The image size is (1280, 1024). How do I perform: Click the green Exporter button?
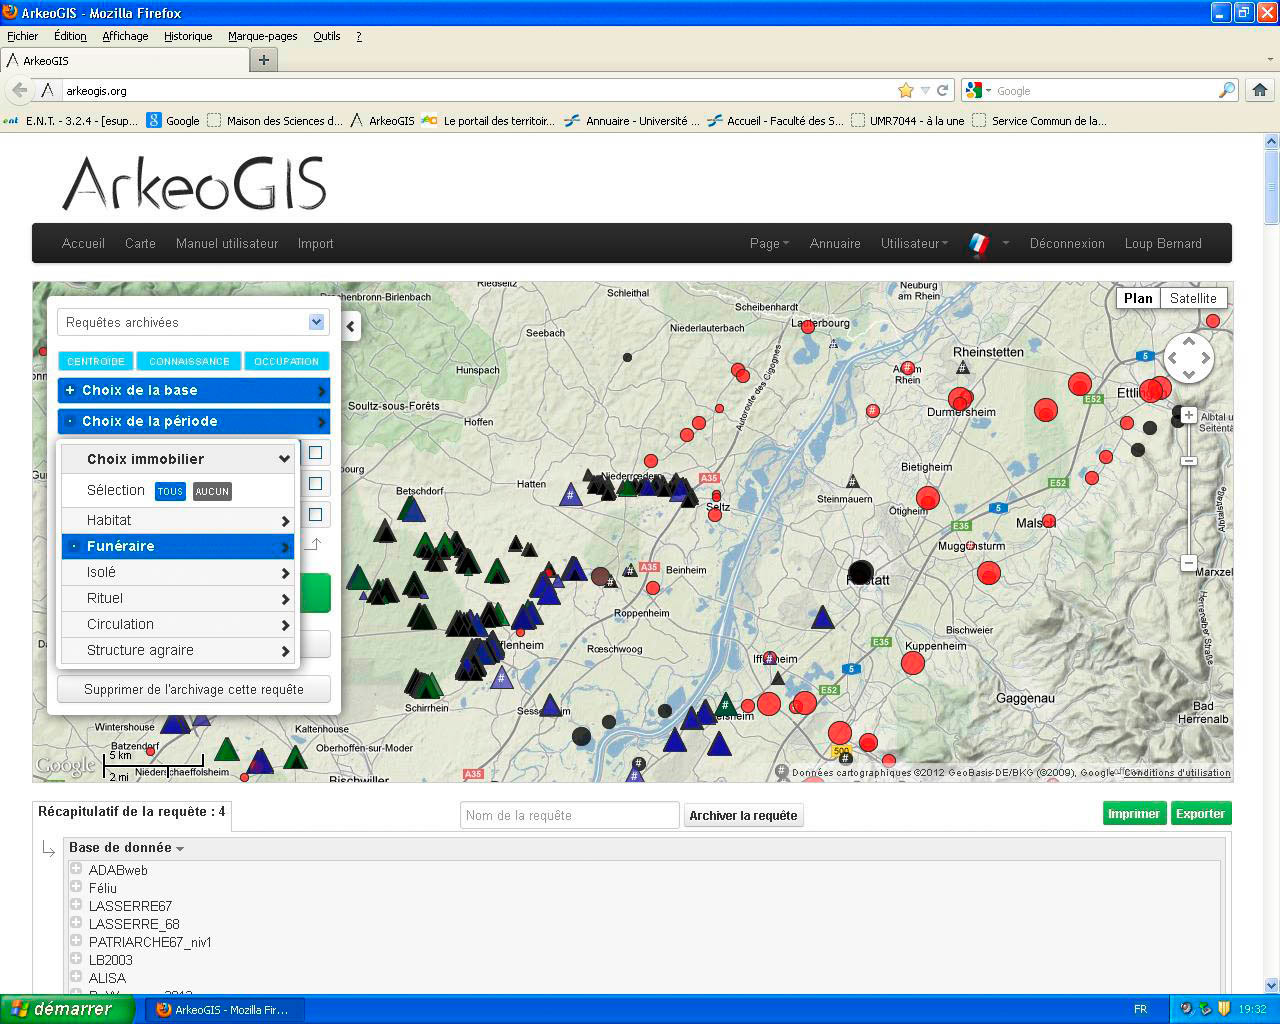tap(1200, 814)
